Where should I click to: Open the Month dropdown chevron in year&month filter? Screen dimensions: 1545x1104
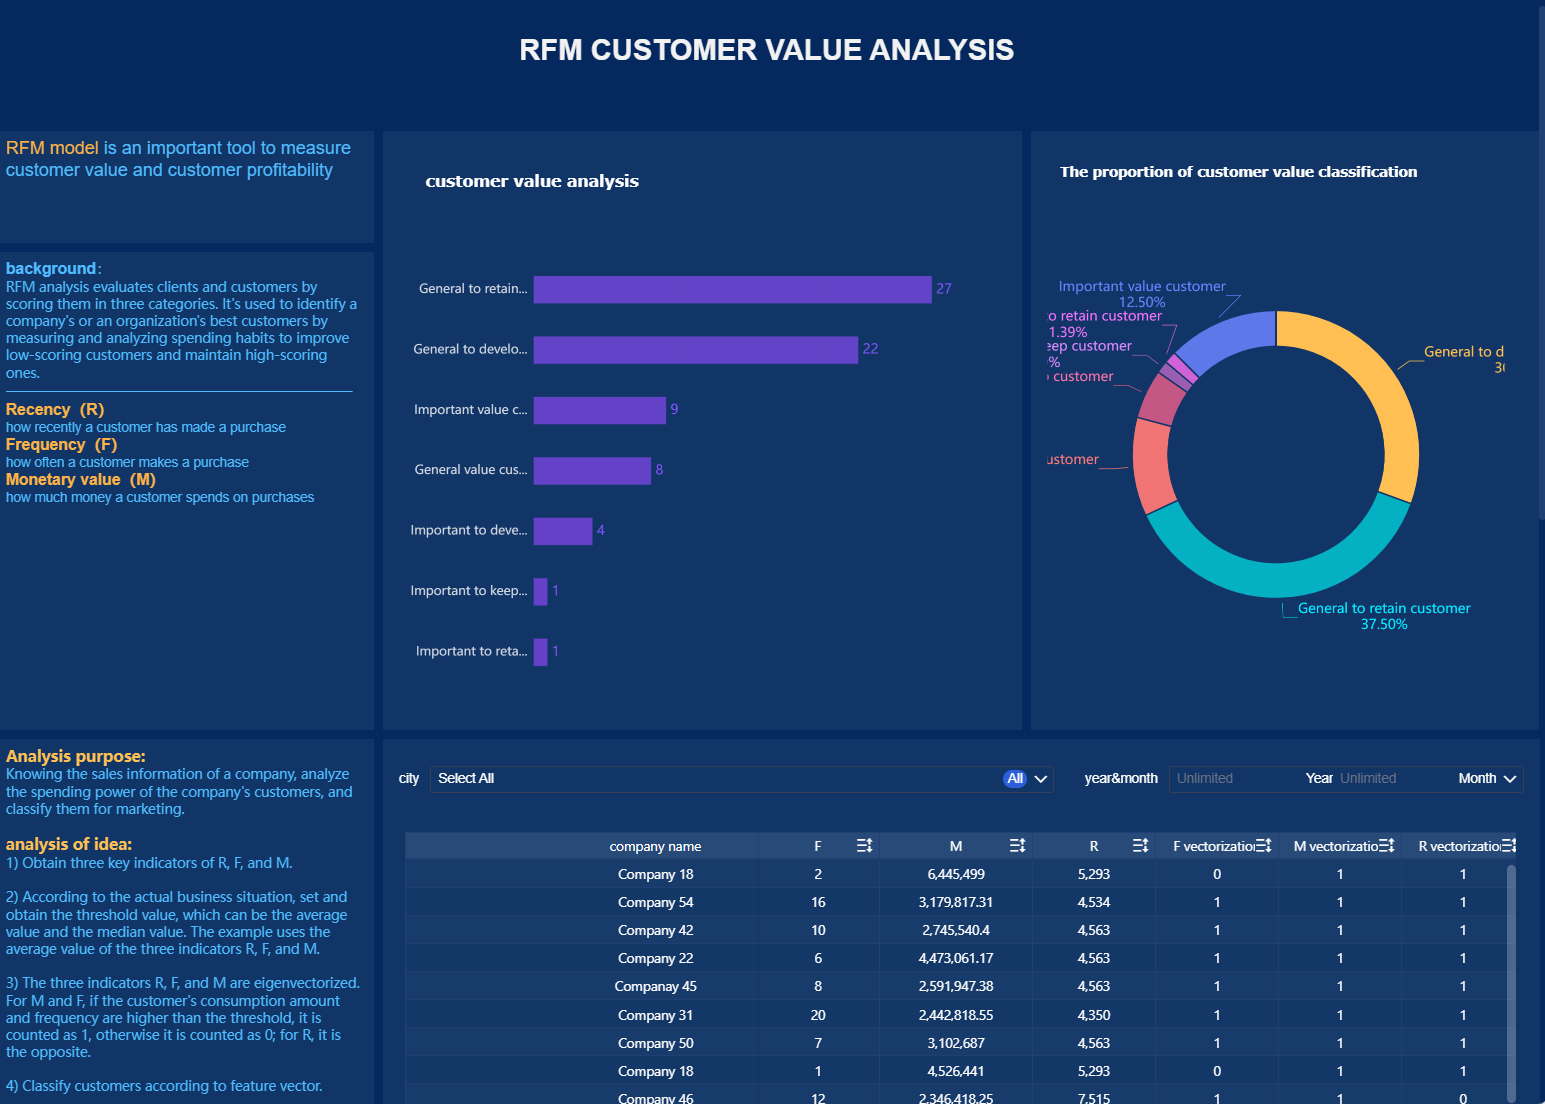click(x=1511, y=778)
